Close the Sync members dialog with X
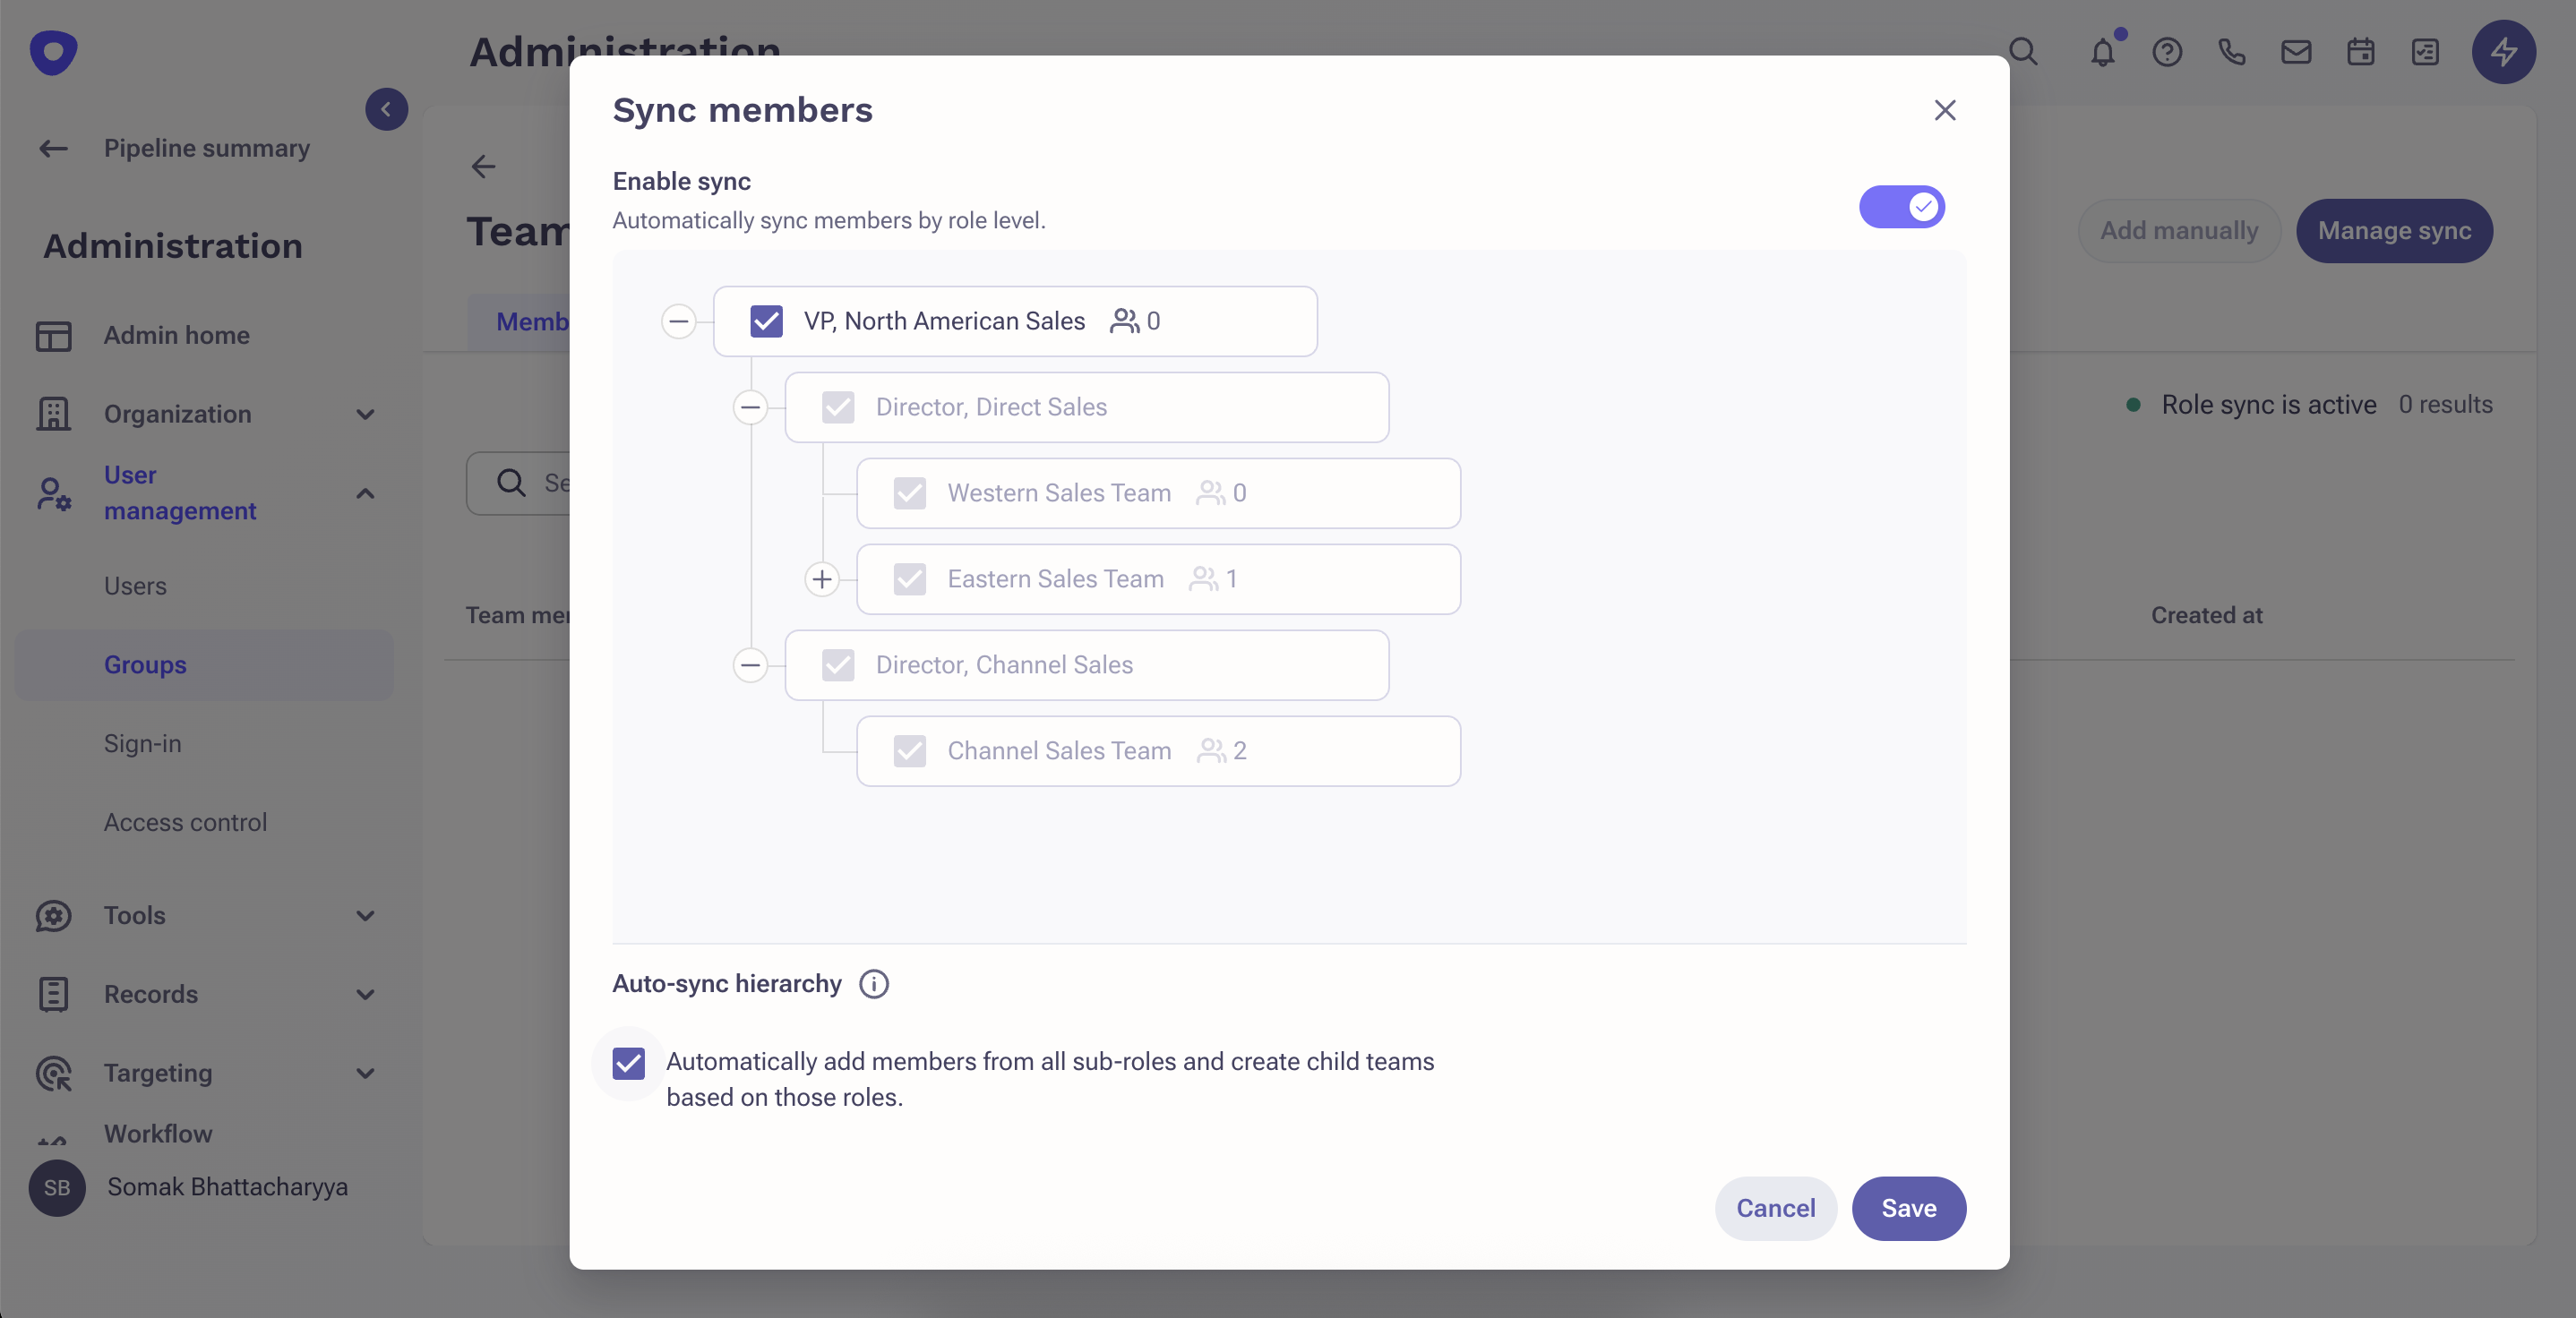This screenshot has width=2576, height=1318. tap(1944, 110)
